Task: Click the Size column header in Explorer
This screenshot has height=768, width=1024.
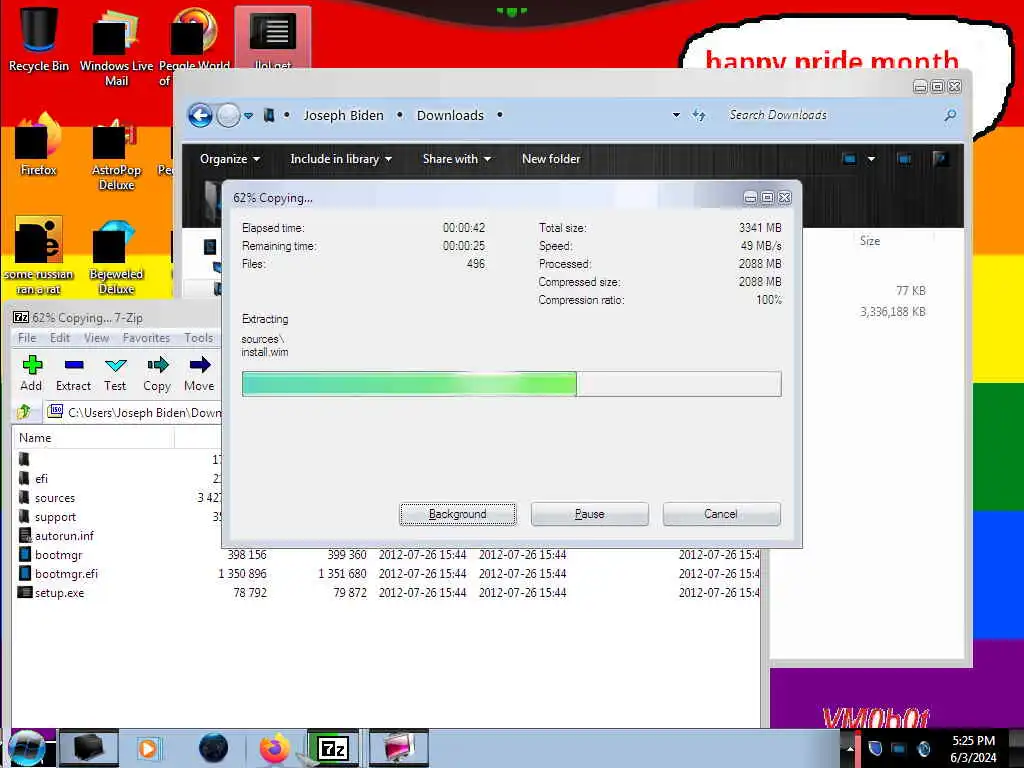Action: 869,241
